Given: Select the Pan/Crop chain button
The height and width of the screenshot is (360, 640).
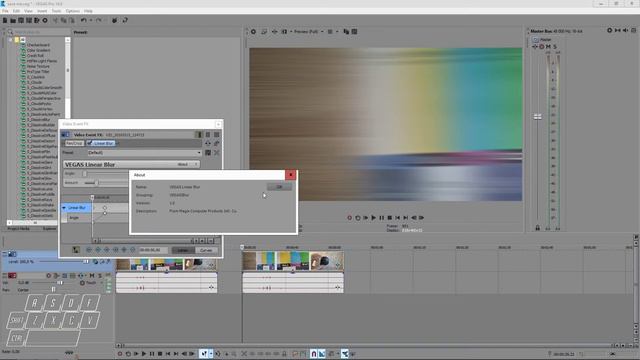Looking at the screenshot, I should pos(74,143).
